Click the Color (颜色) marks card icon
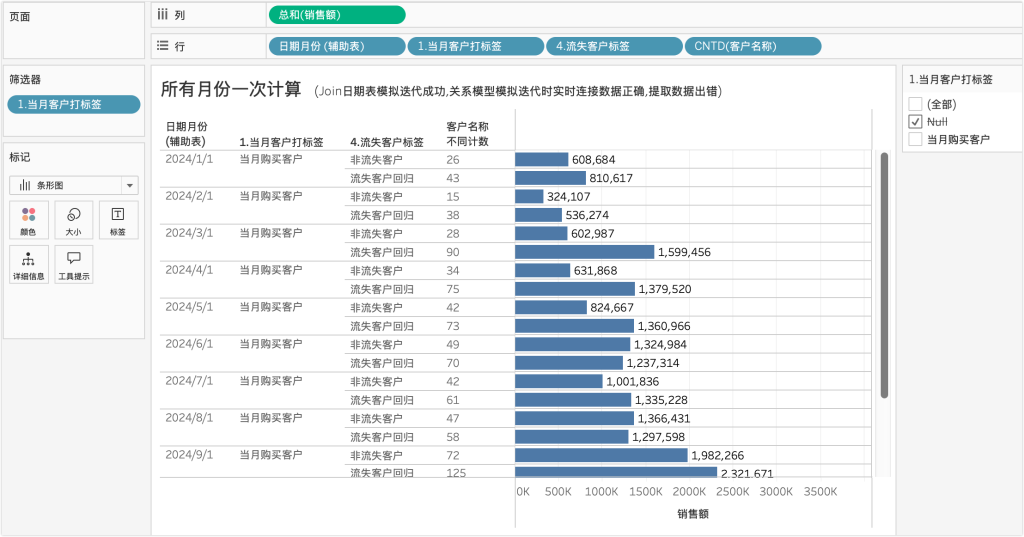The width and height of the screenshot is (1024, 537). (28, 215)
